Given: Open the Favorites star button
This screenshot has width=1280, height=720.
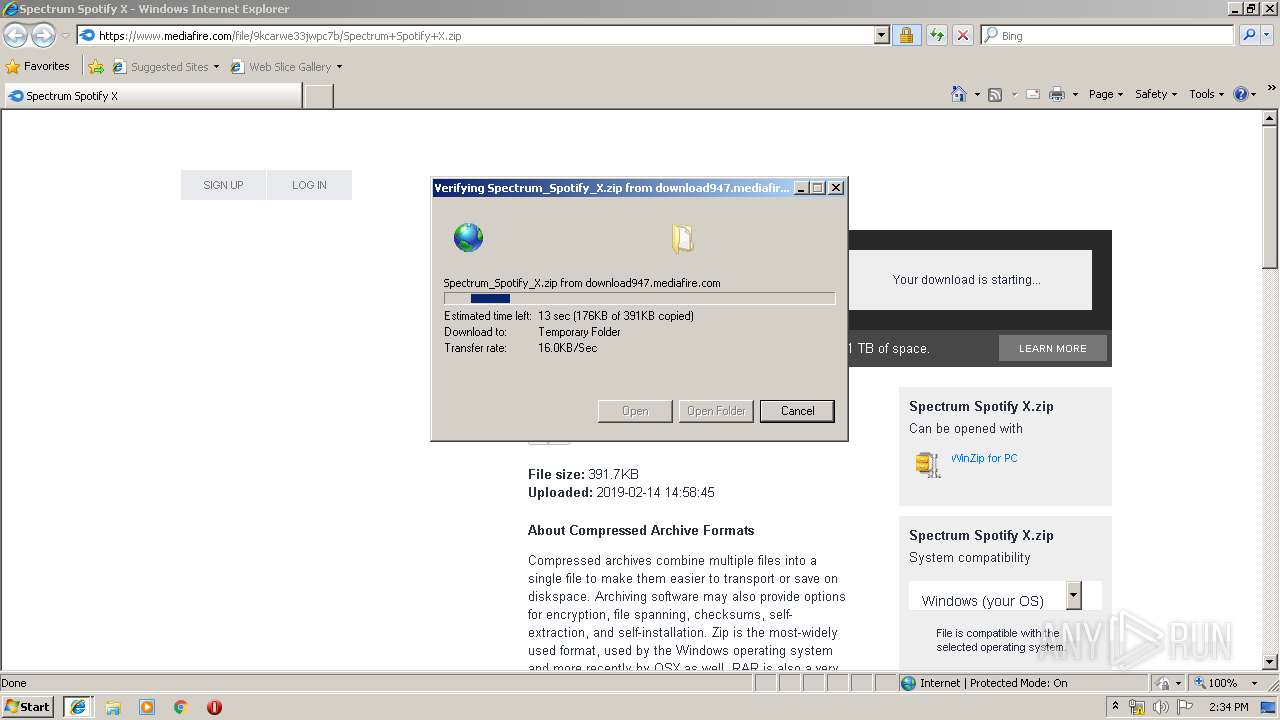Looking at the screenshot, I should coord(37,67).
